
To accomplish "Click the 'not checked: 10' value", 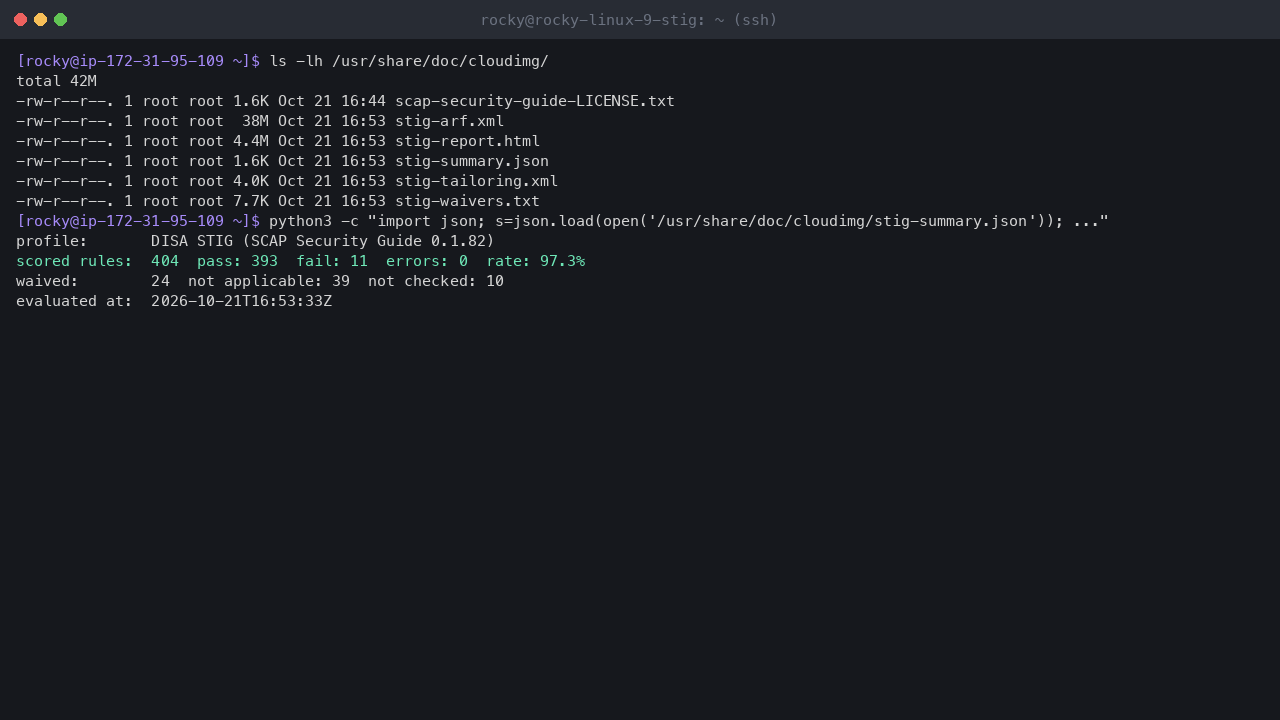I will tap(436, 281).
